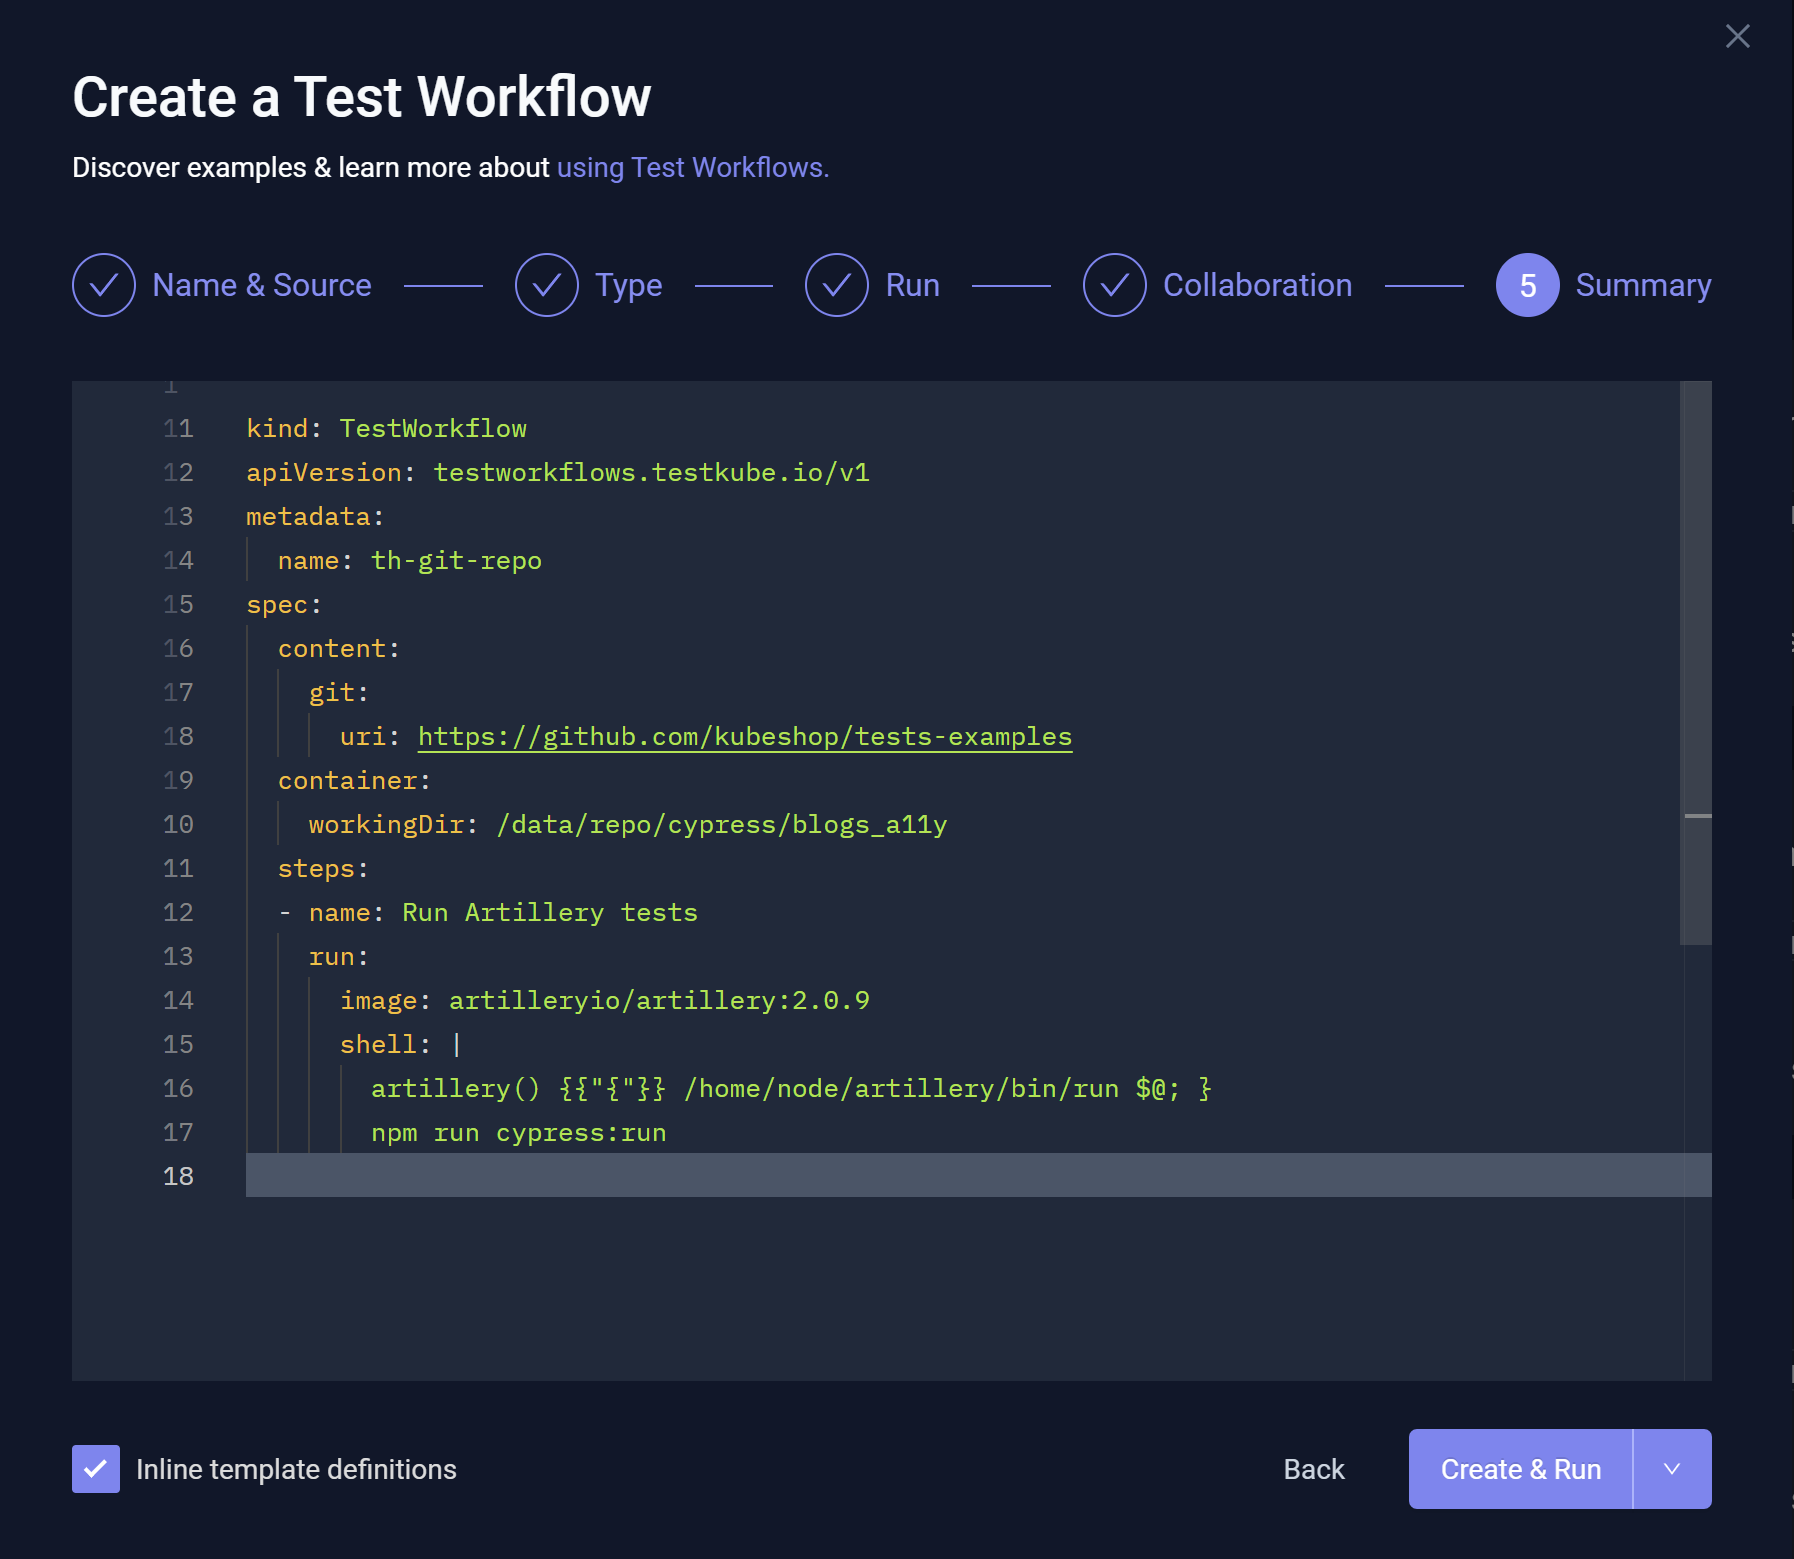1794x1559 pixels.
Task: Click the Run step checkmark icon
Action: click(838, 285)
